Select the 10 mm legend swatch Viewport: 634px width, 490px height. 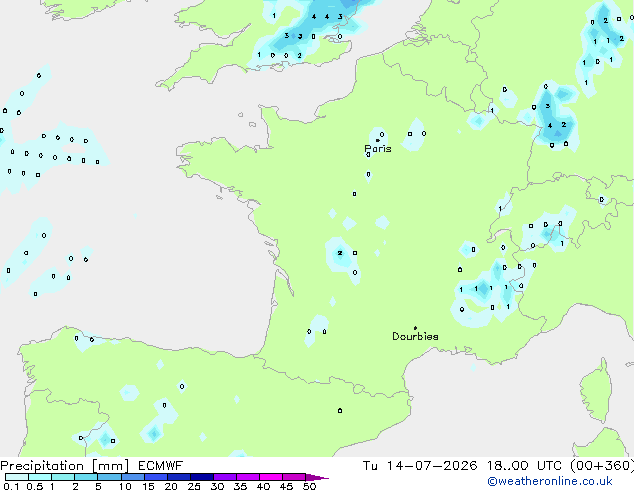133,477
